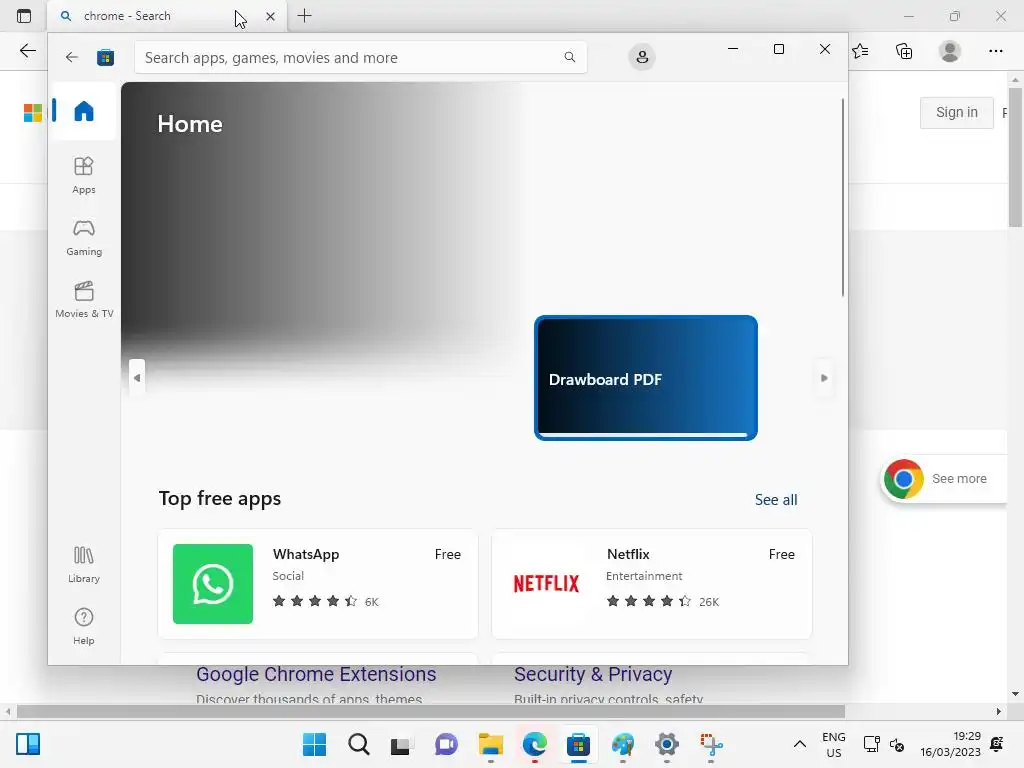Click the Store back arrow
The width and height of the screenshot is (1024, 768).
[x=72, y=57]
